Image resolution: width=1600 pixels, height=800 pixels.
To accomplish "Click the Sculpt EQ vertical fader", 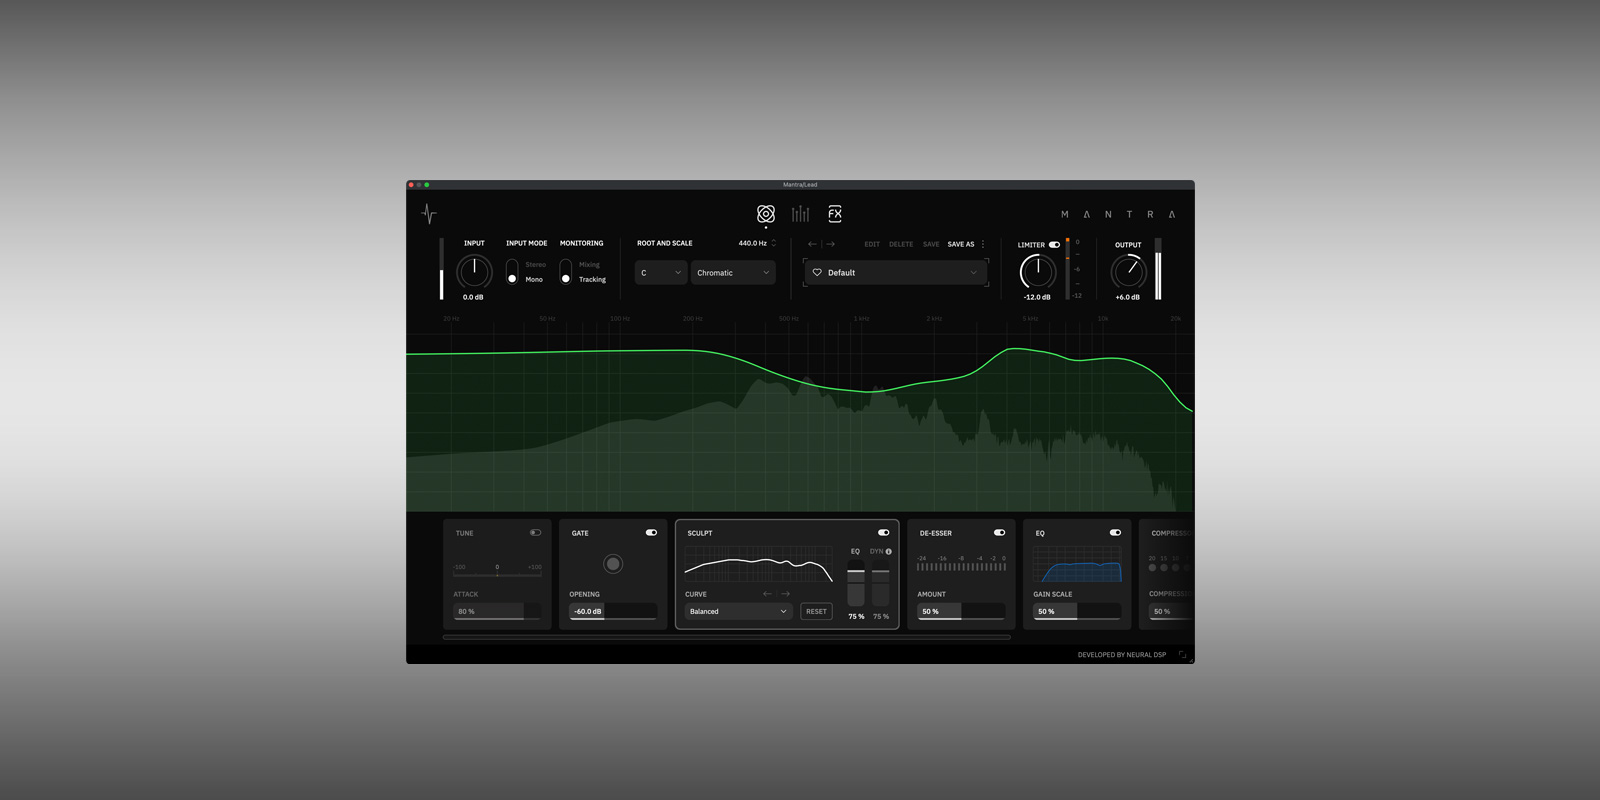I will [856, 584].
